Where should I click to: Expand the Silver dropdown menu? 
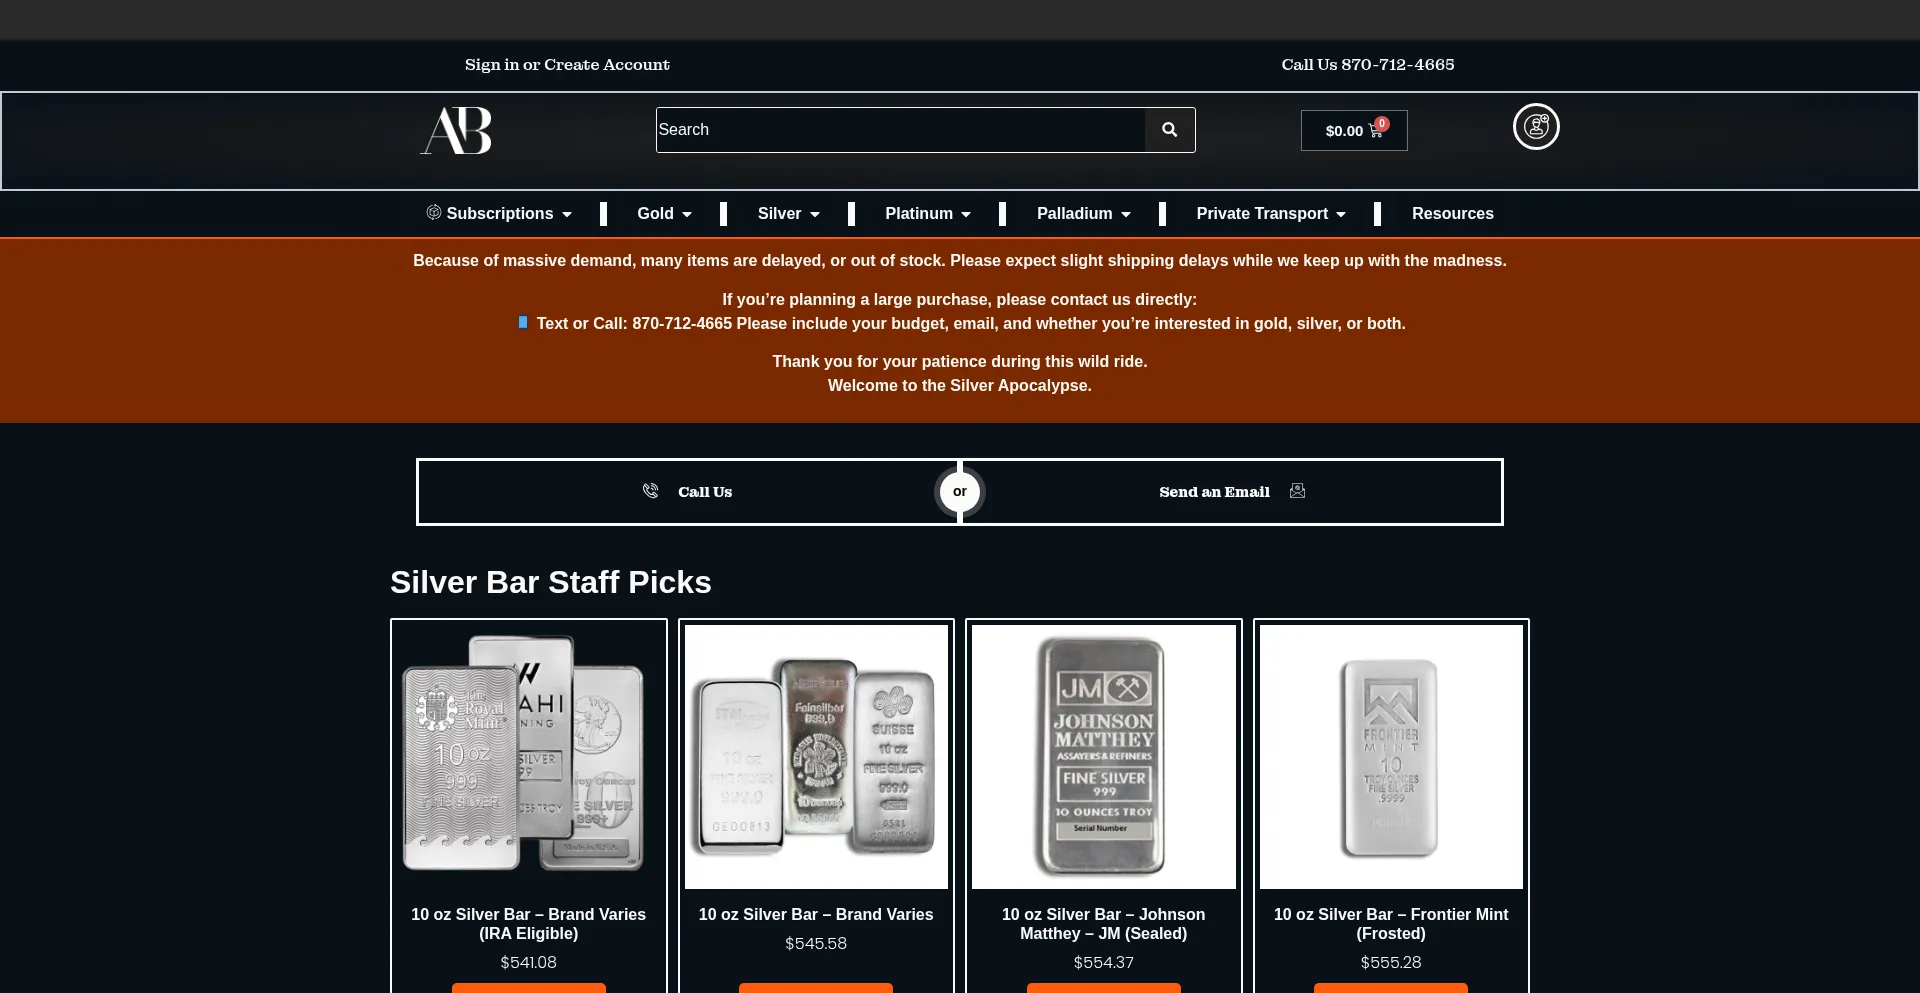tap(788, 213)
